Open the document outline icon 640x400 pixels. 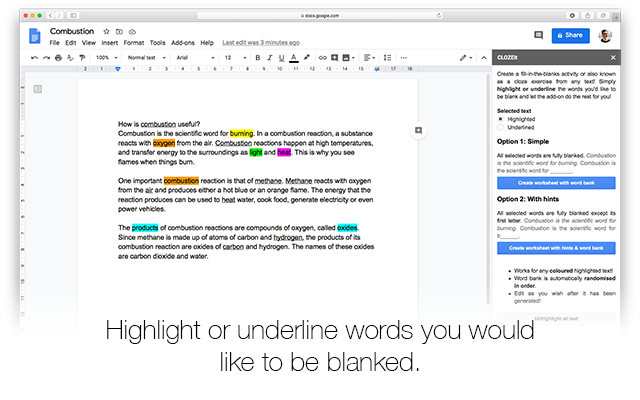(x=37, y=89)
